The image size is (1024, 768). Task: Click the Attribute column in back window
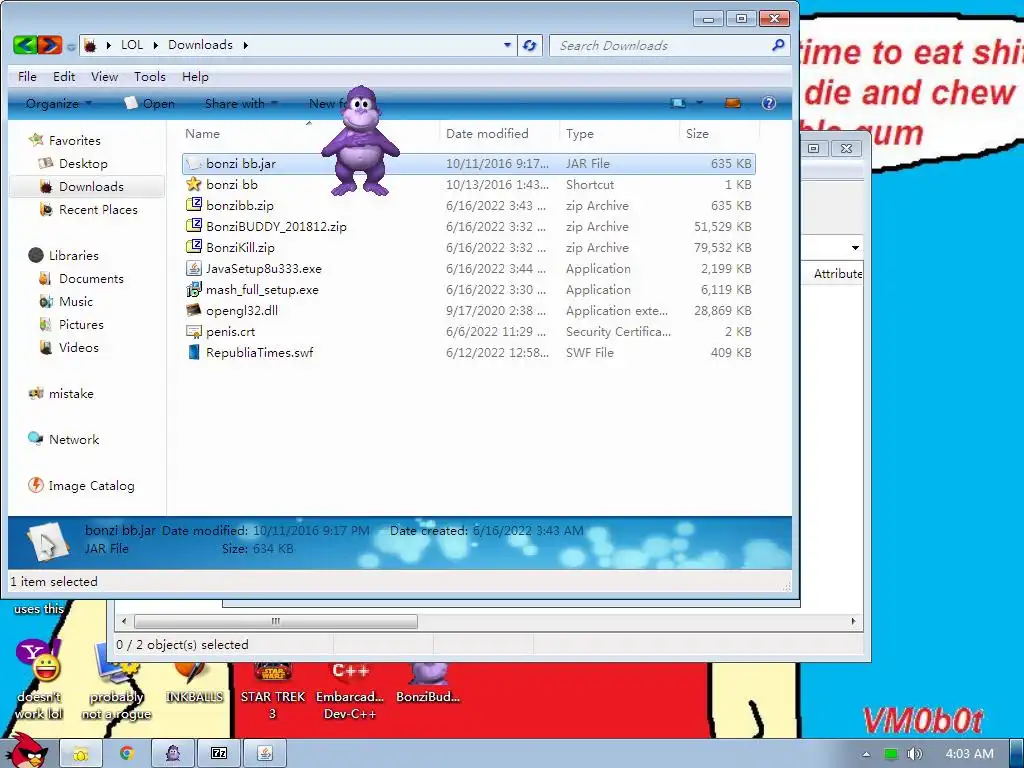click(837, 274)
